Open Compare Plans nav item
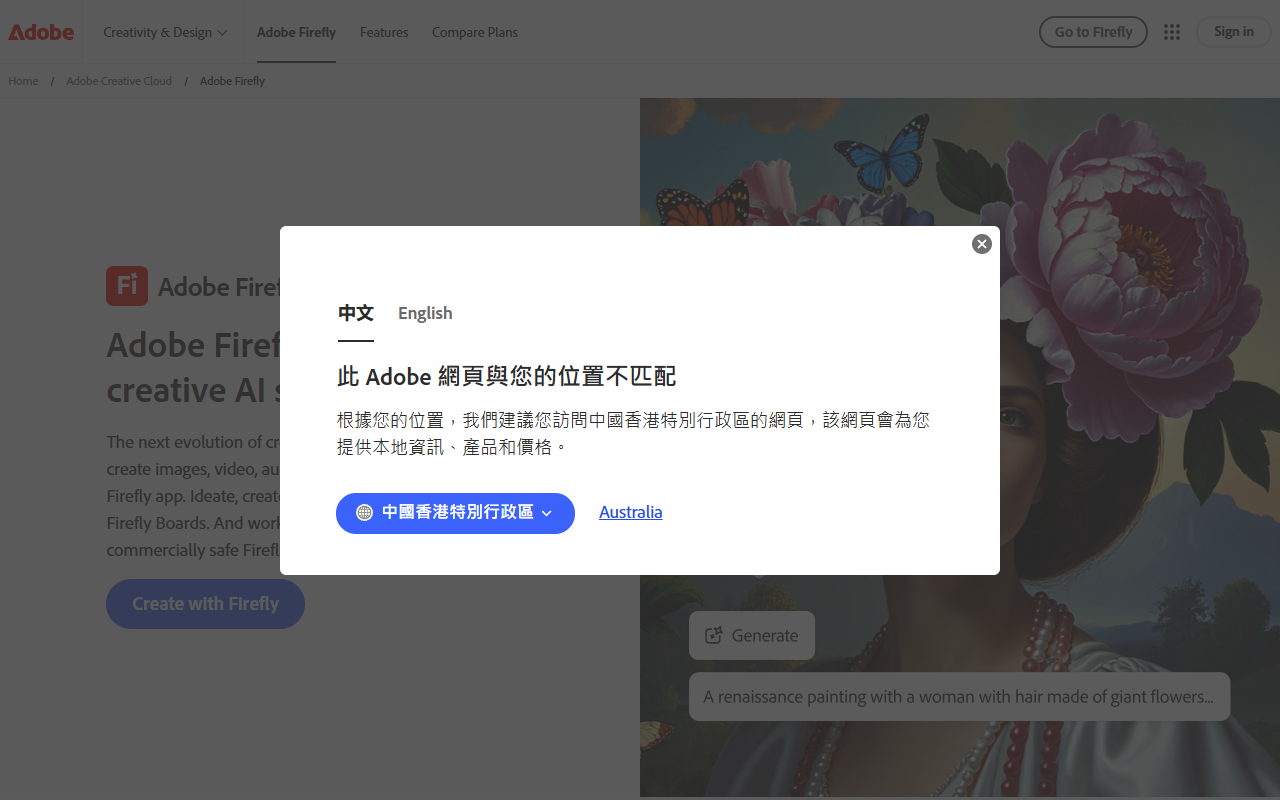The image size is (1280, 800). coord(475,32)
